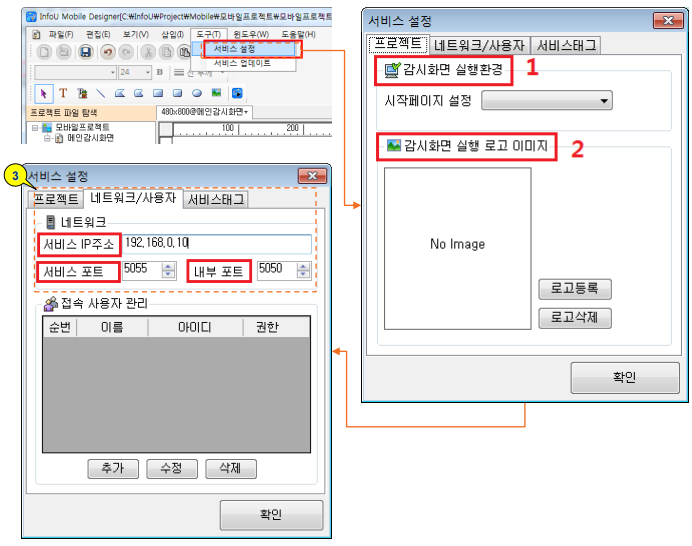Open the 보기(V) menu

pos(135,34)
